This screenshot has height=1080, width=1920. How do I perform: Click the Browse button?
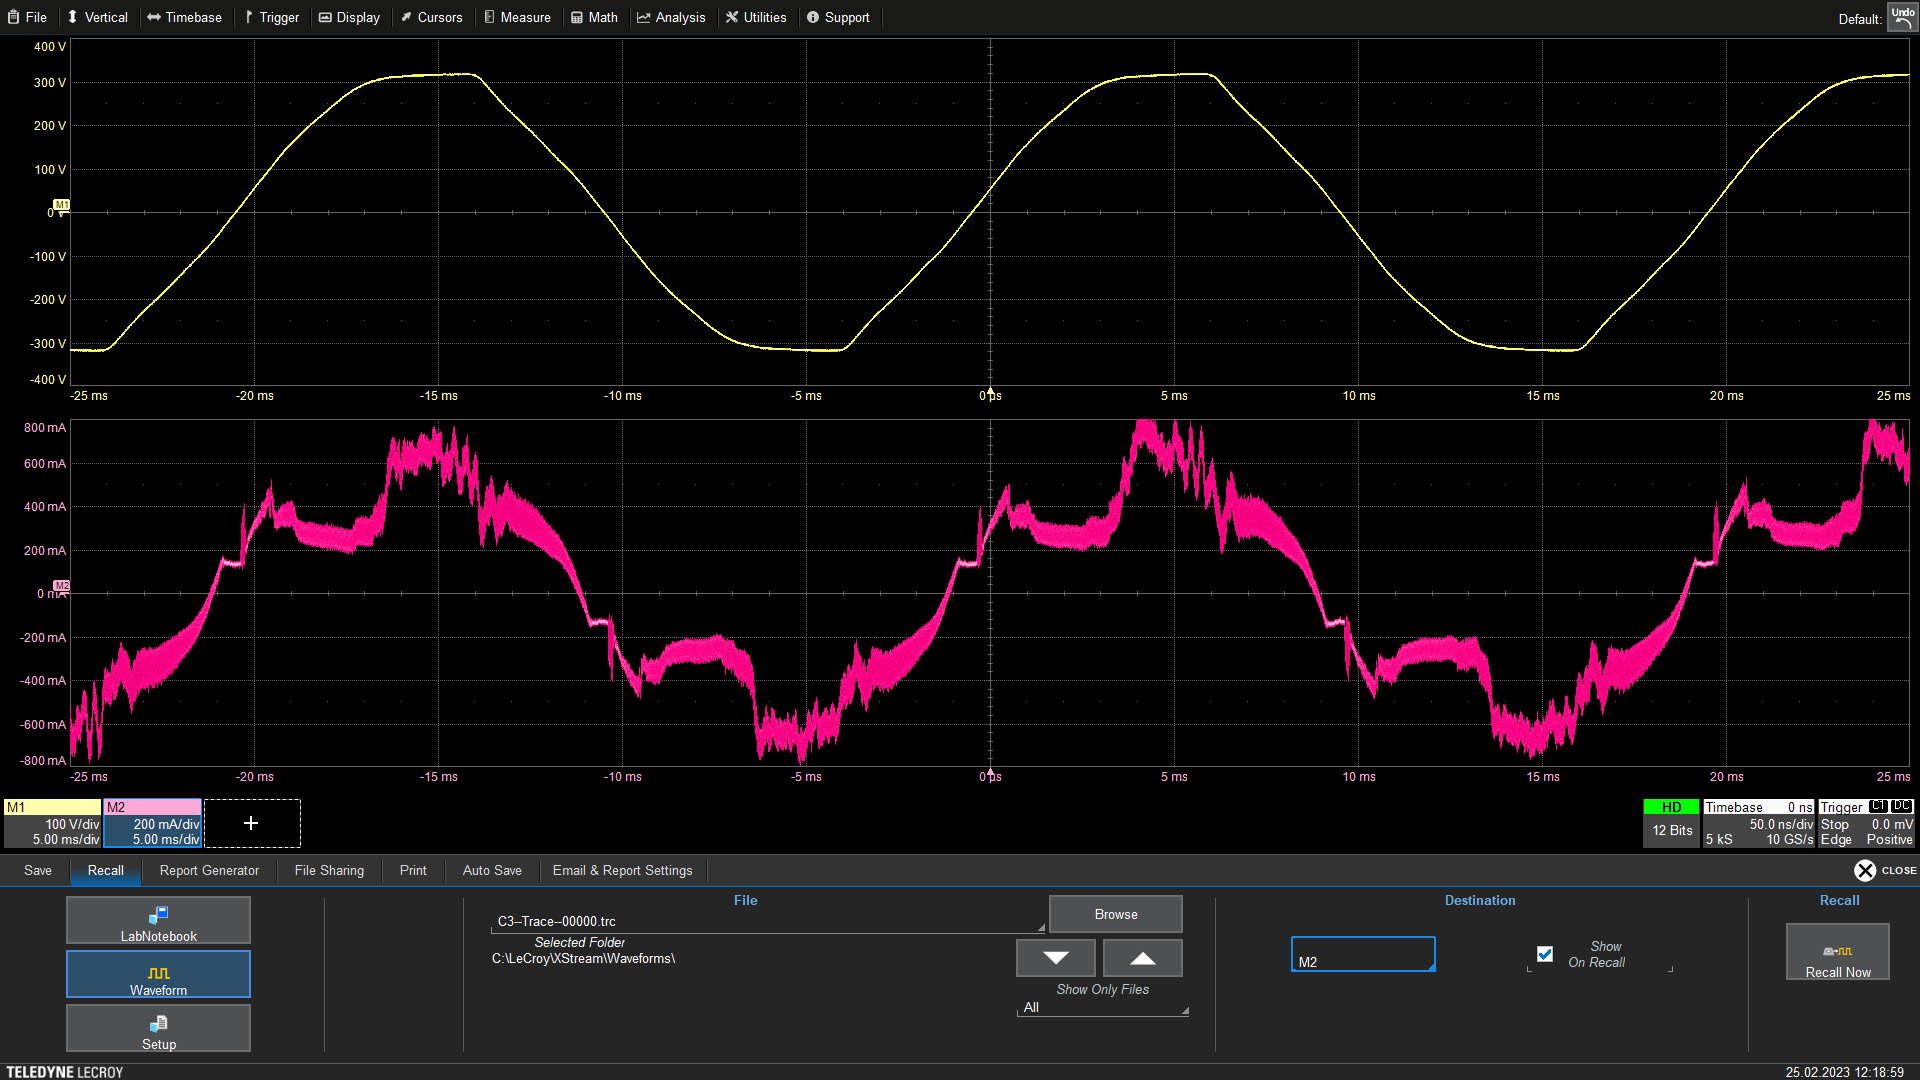1115,914
